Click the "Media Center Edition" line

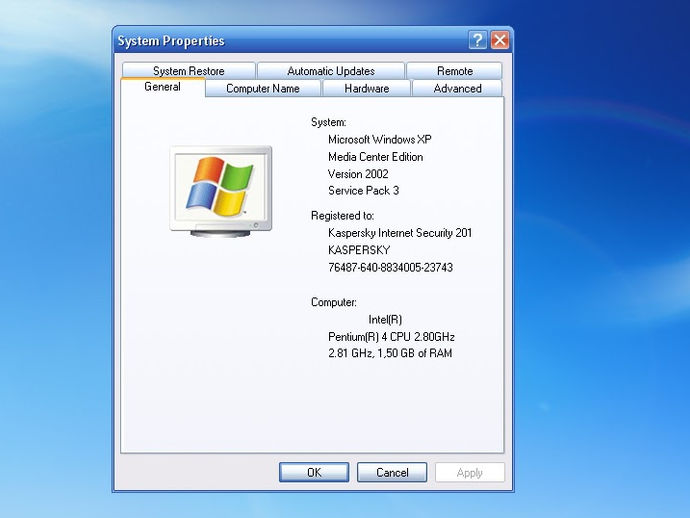click(375, 157)
